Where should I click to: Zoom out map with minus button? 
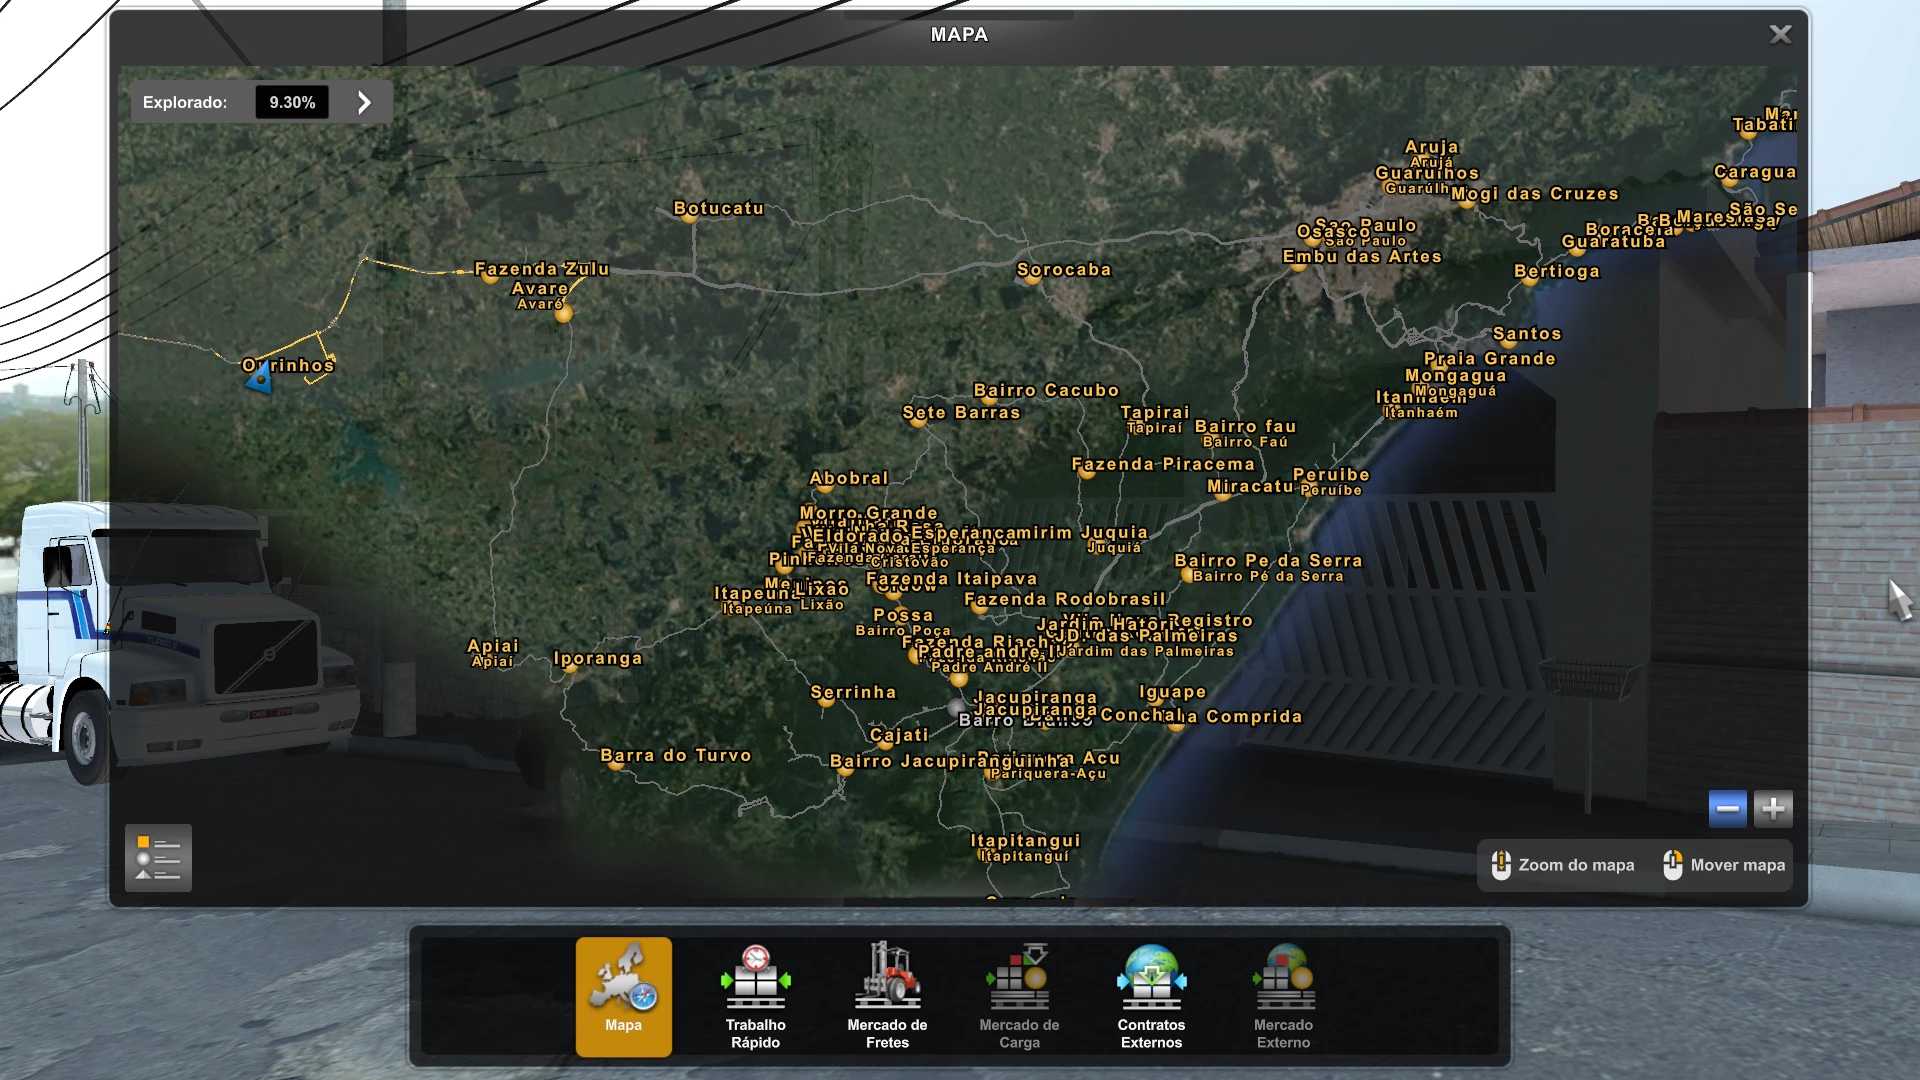click(1727, 808)
